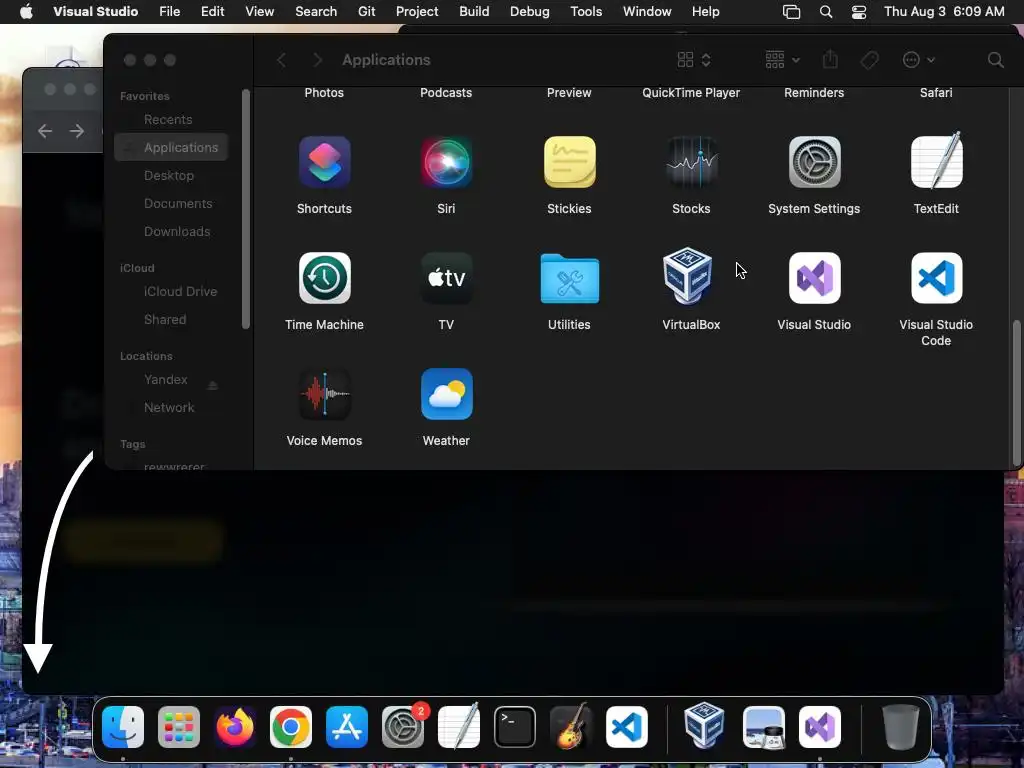Open the Stickies app
The height and width of the screenshot is (768, 1024).
pyautogui.click(x=569, y=162)
